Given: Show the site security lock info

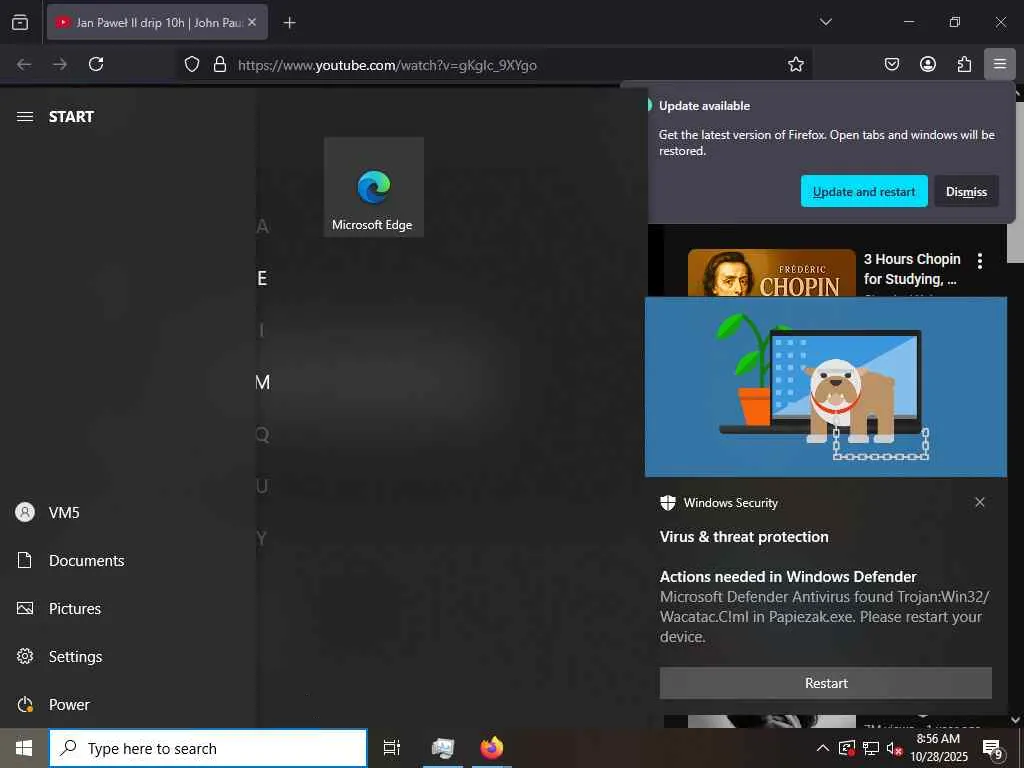Looking at the screenshot, I should pos(220,64).
